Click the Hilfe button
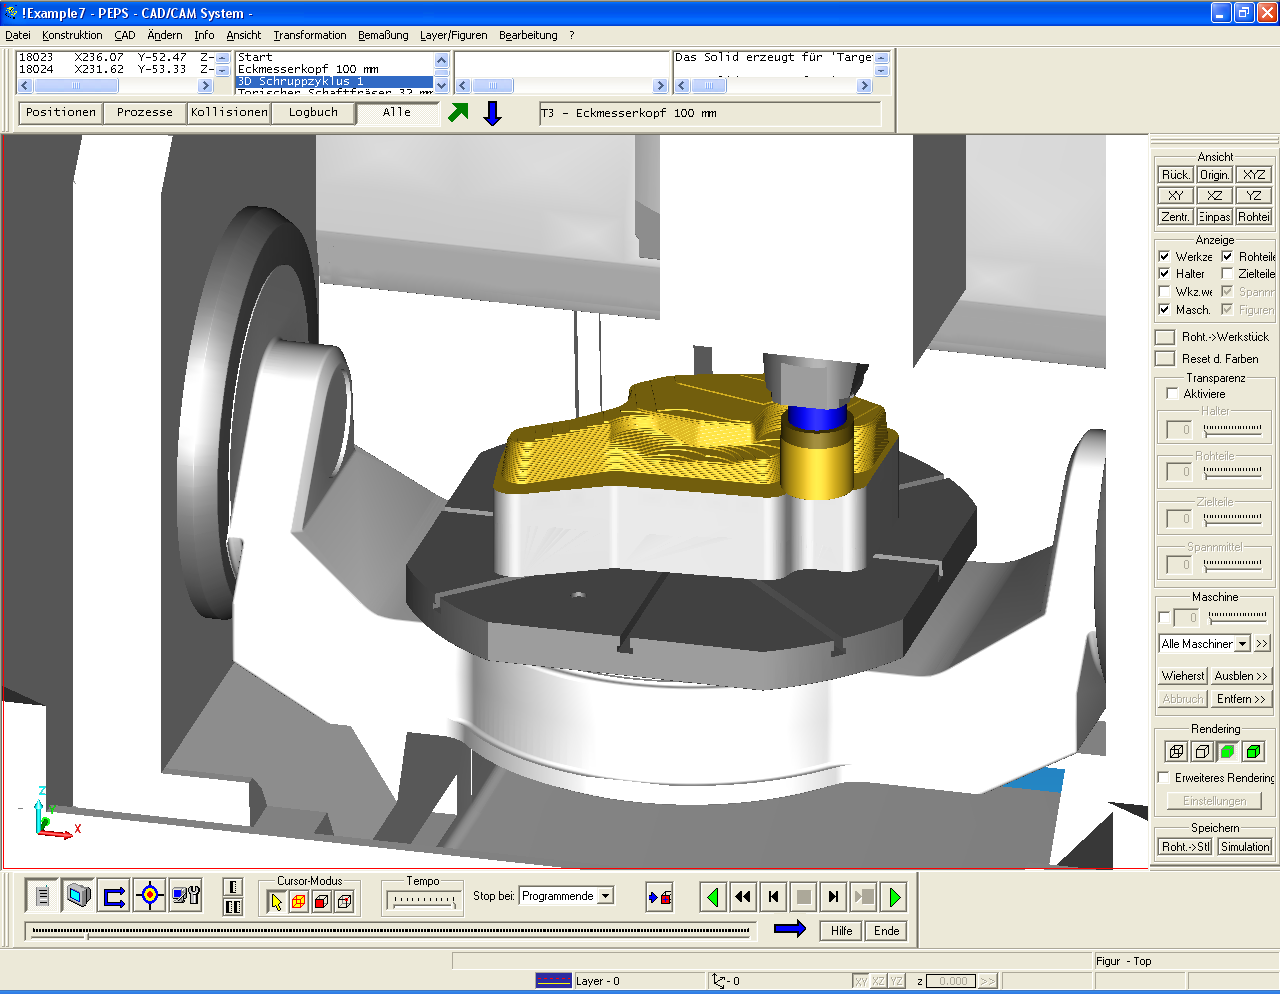The image size is (1280, 994). click(x=842, y=931)
